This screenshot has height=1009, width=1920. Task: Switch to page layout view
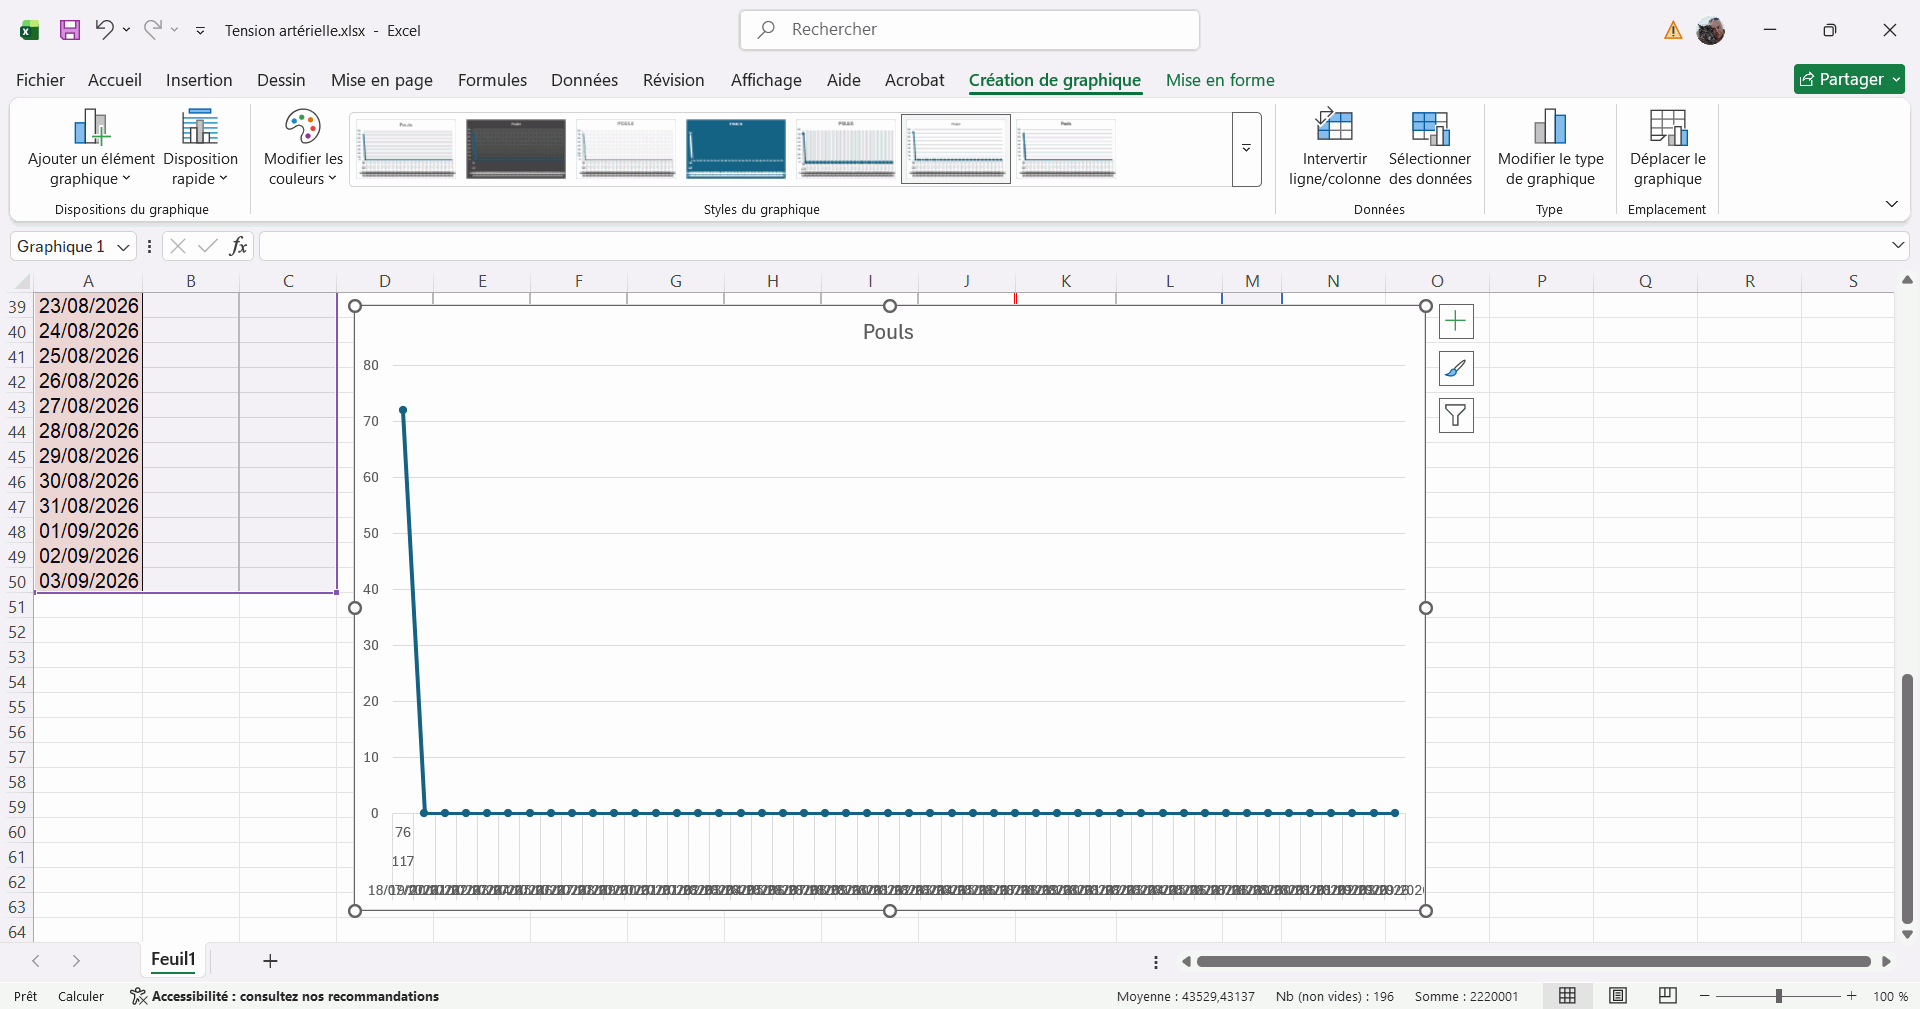coord(1618,996)
